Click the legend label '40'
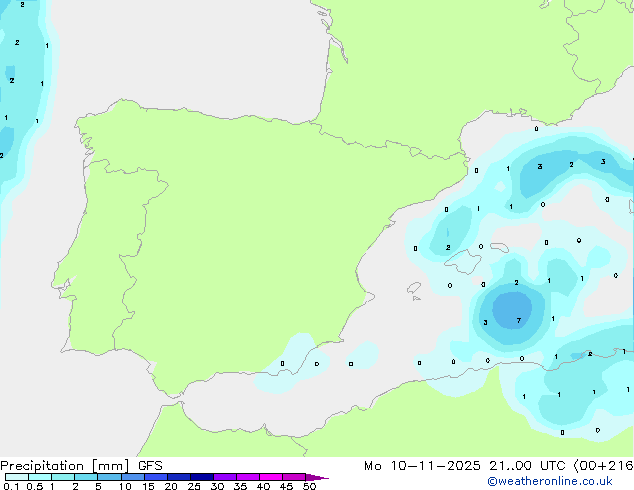 pyautogui.click(x=263, y=486)
